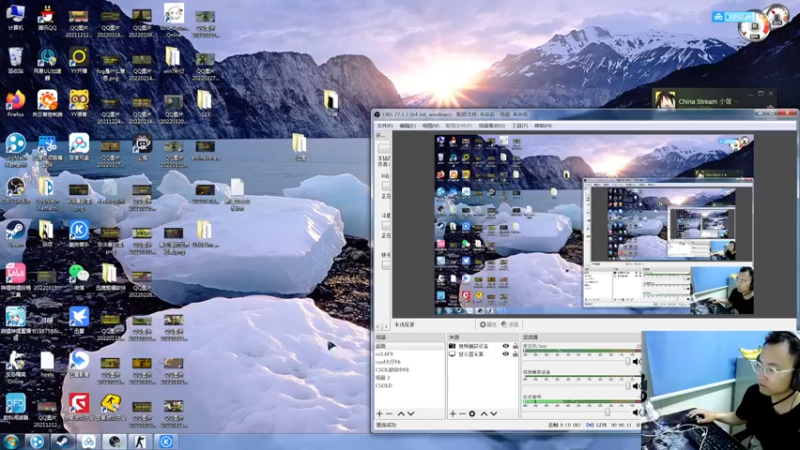This screenshot has height=450, width=800.
Task: Select the YY语音 raccoon desktop icon
Action: pyautogui.click(x=79, y=104)
